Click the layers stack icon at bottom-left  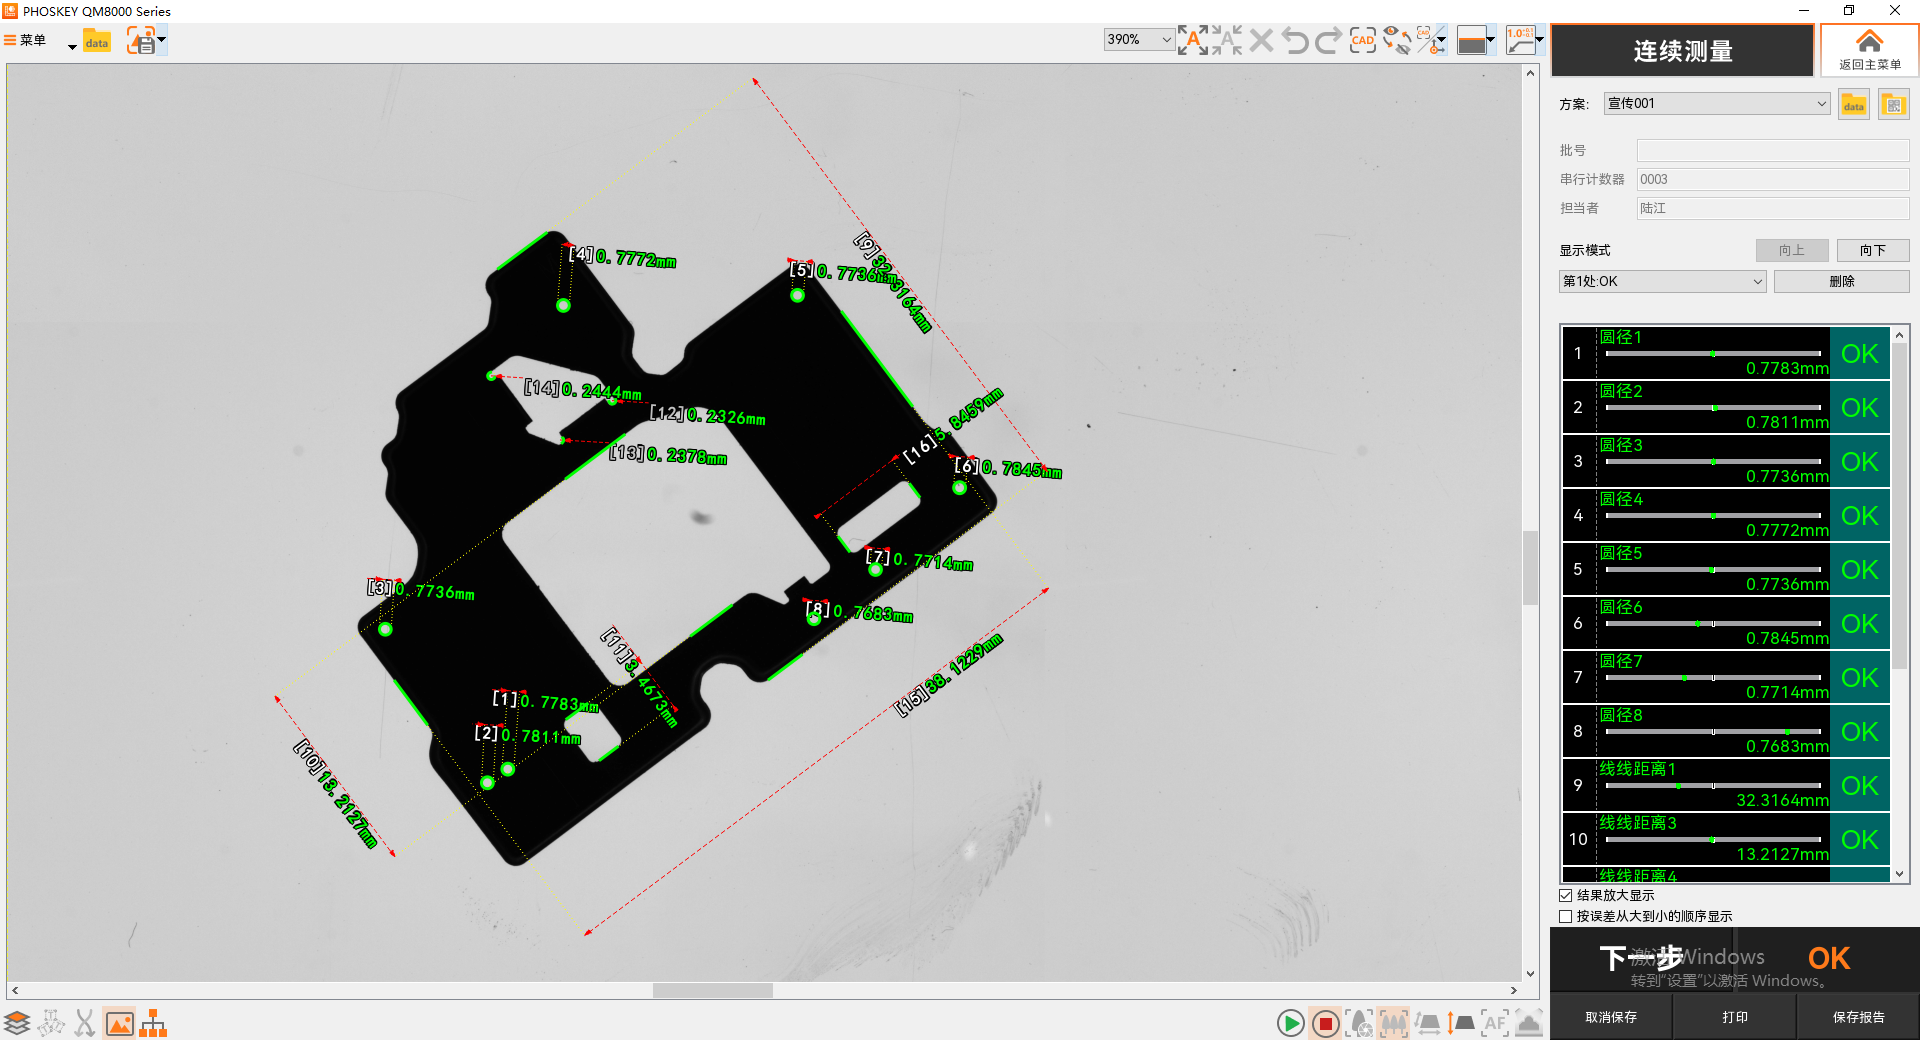[x=17, y=1023]
